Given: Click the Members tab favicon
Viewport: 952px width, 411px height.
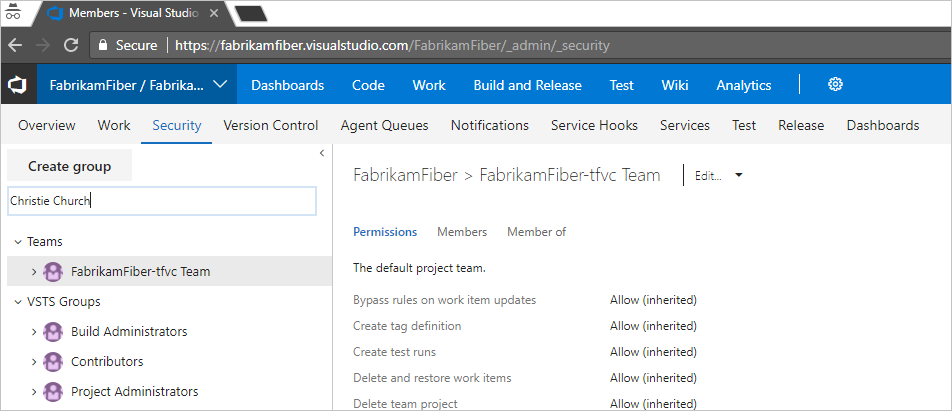Looking at the screenshot, I should click(55, 12).
